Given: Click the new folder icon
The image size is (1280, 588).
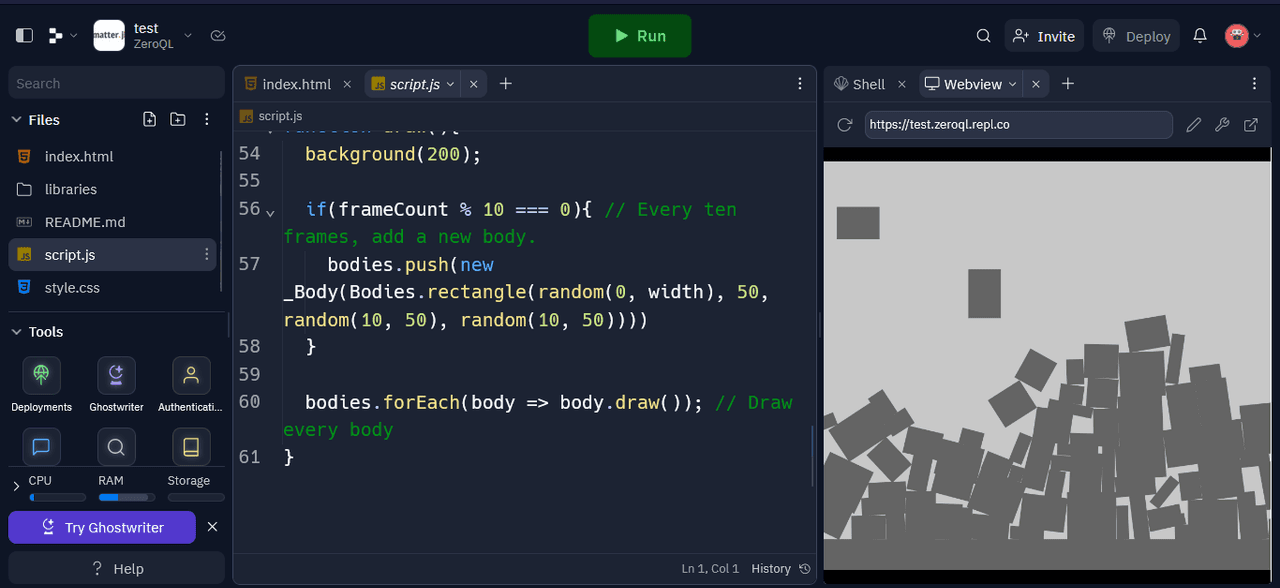Looking at the screenshot, I should tap(178, 119).
